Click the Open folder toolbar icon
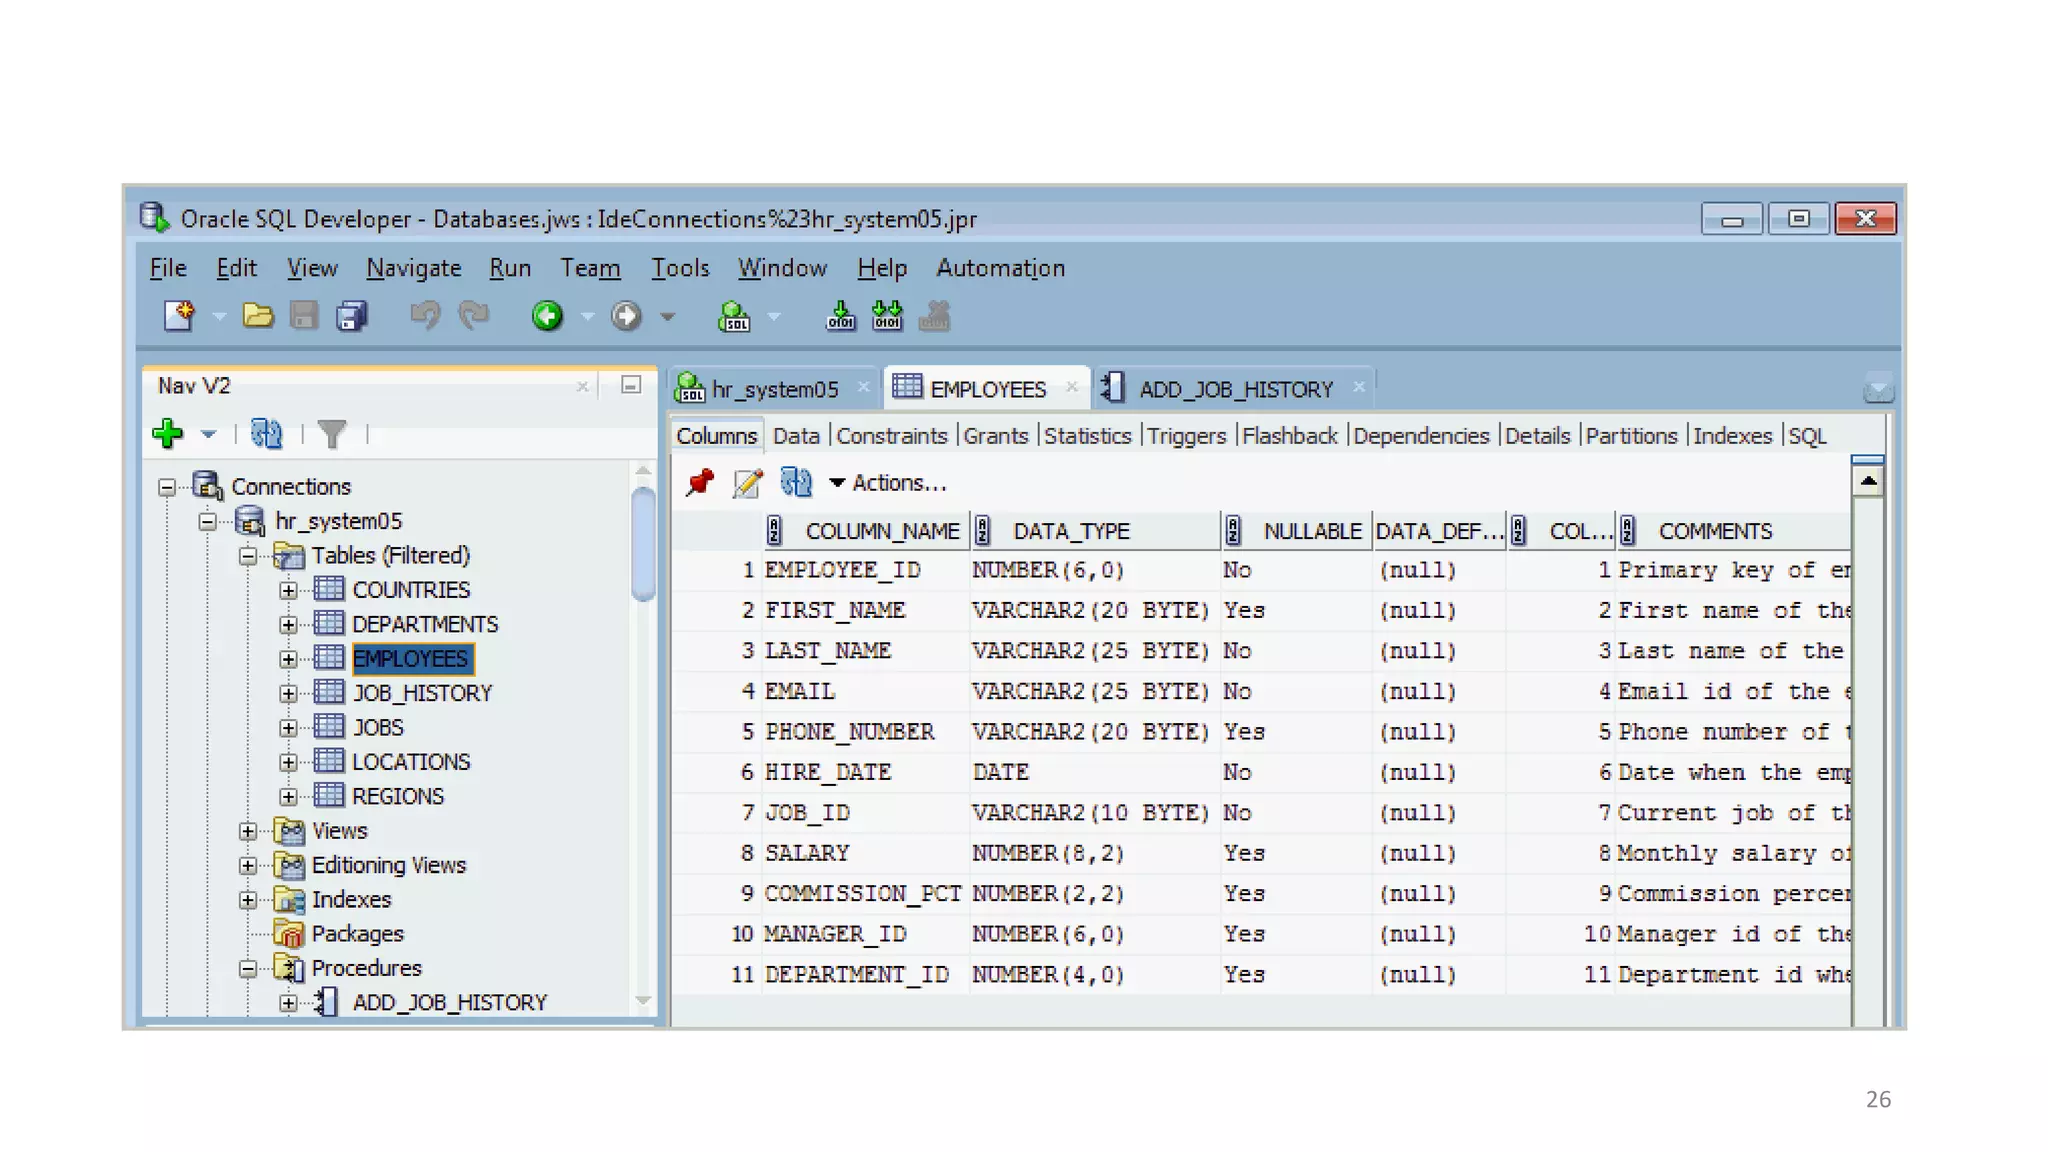The height and width of the screenshot is (1152, 2048). point(257,316)
